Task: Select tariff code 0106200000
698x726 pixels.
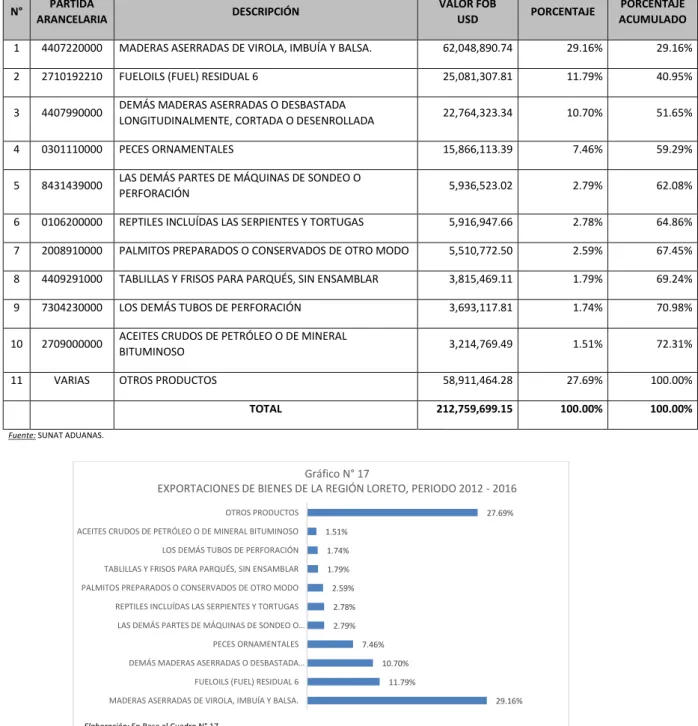Action: (72, 222)
